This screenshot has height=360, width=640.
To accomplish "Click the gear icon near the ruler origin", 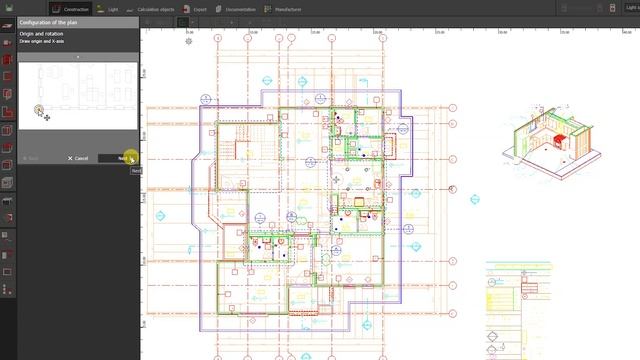I will point(189,41).
